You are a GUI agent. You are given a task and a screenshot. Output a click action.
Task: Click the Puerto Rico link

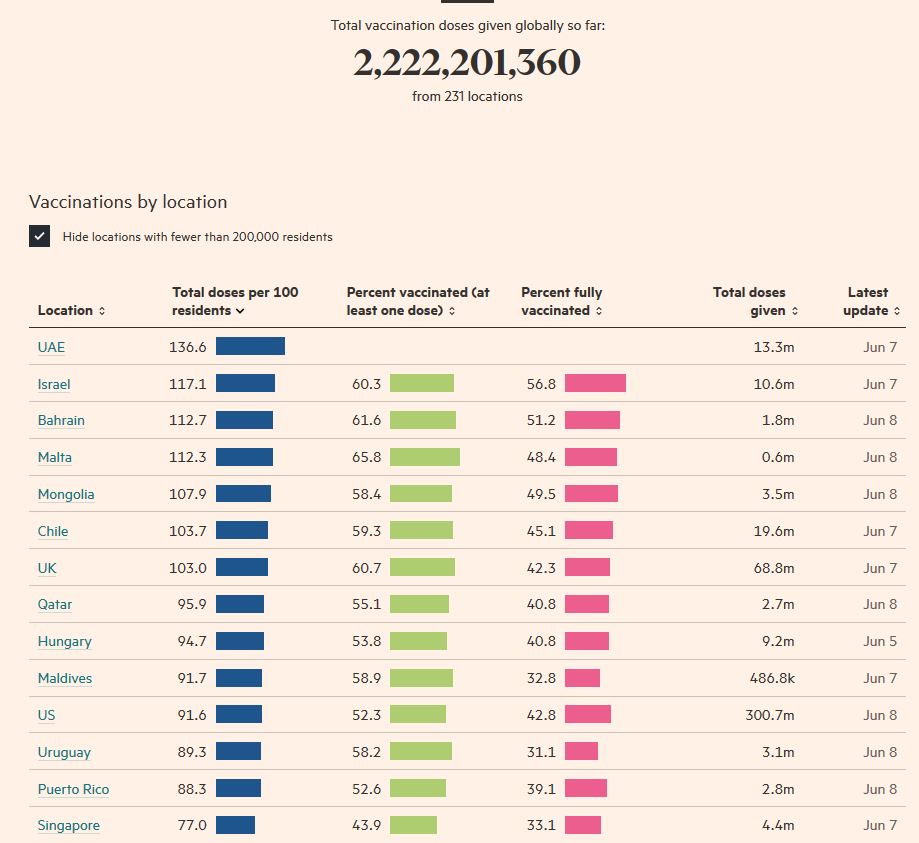(x=73, y=790)
